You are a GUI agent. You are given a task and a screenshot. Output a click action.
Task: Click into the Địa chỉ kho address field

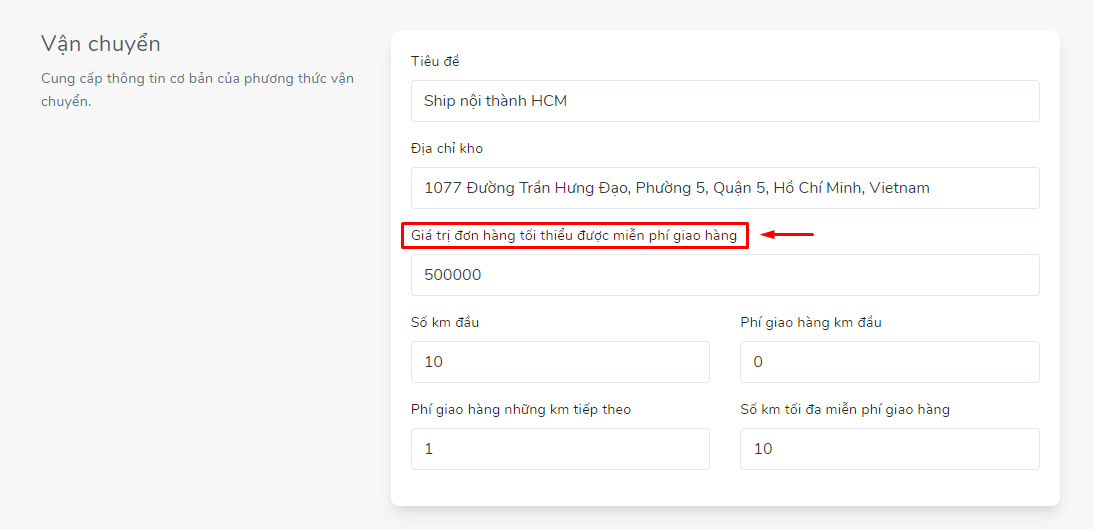click(x=725, y=188)
